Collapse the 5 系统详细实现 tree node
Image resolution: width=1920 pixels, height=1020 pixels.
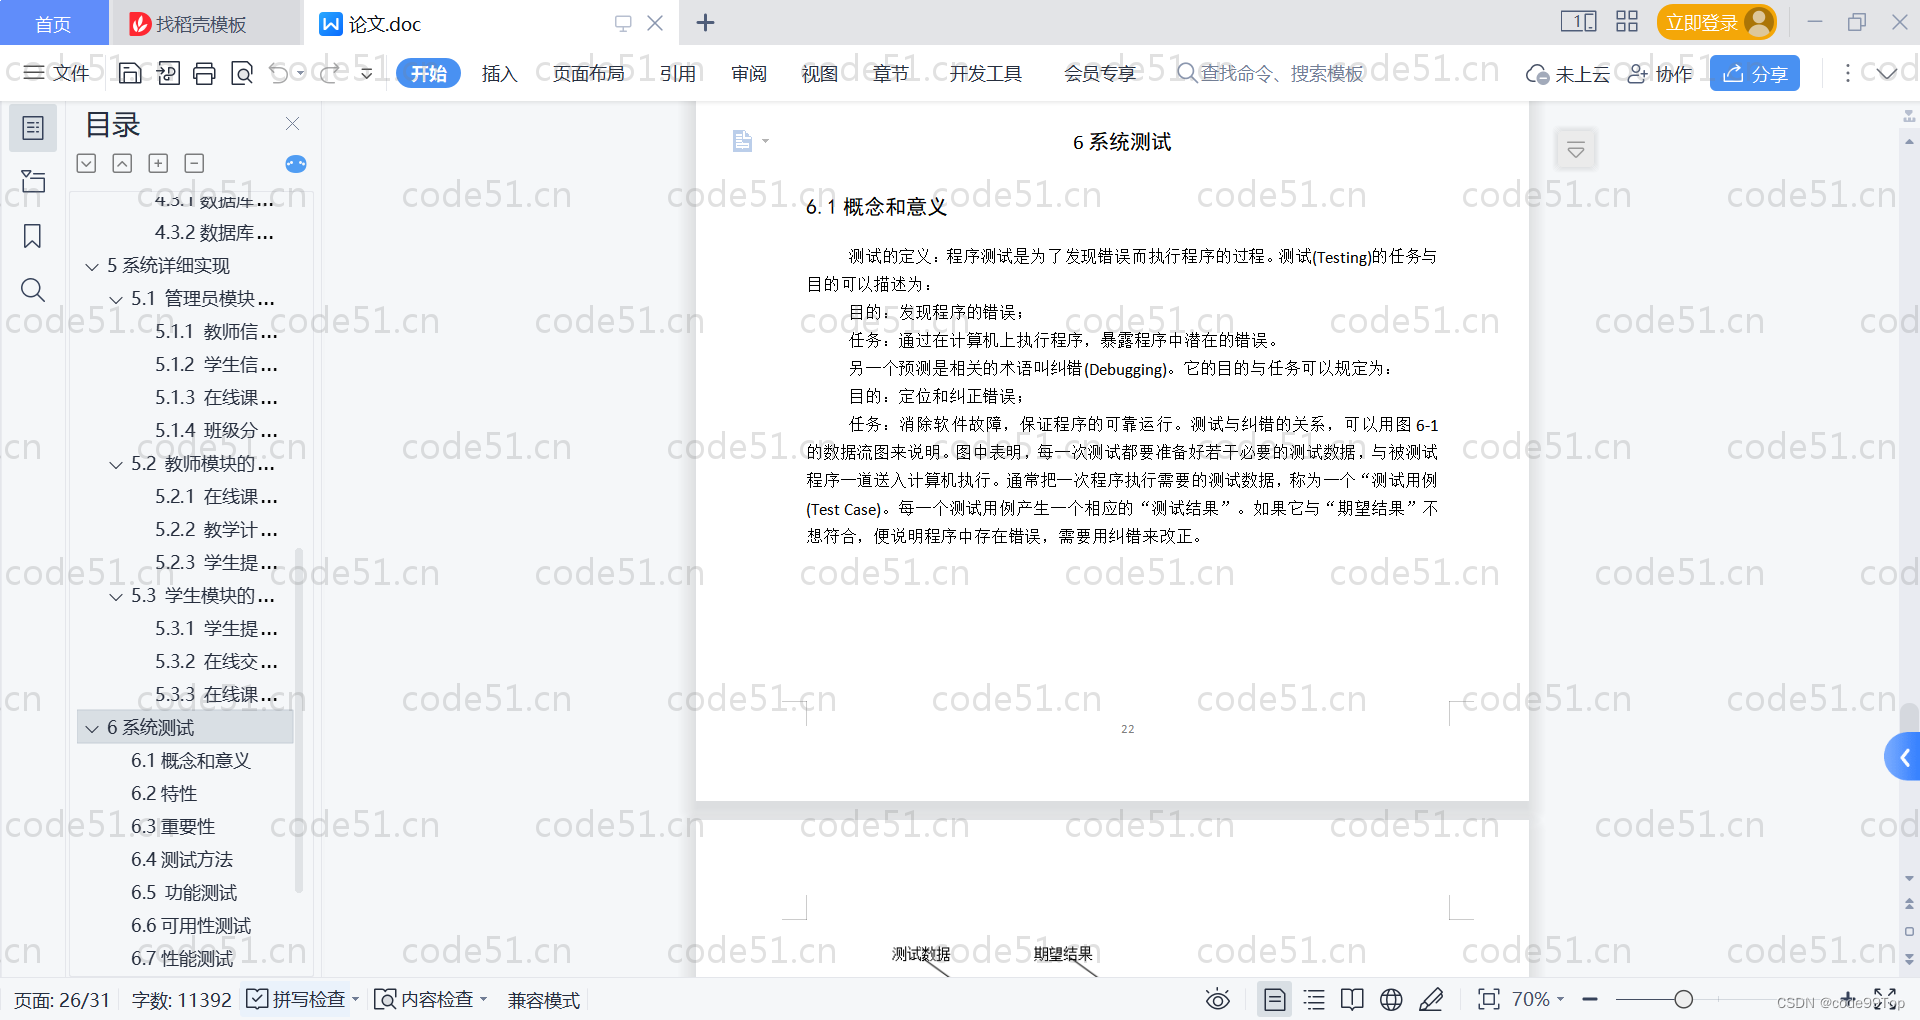[x=92, y=266]
